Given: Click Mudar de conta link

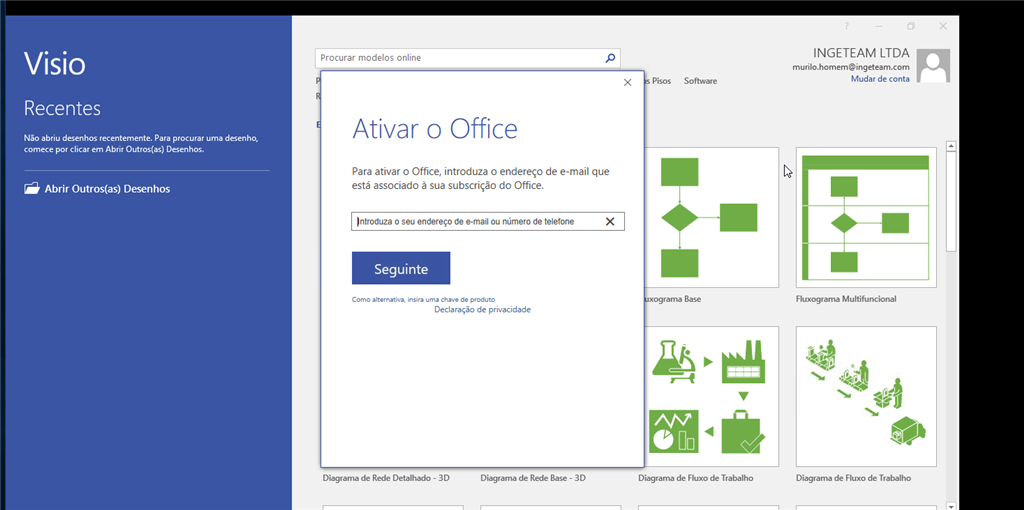Looking at the screenshot, I should [880, 78].
